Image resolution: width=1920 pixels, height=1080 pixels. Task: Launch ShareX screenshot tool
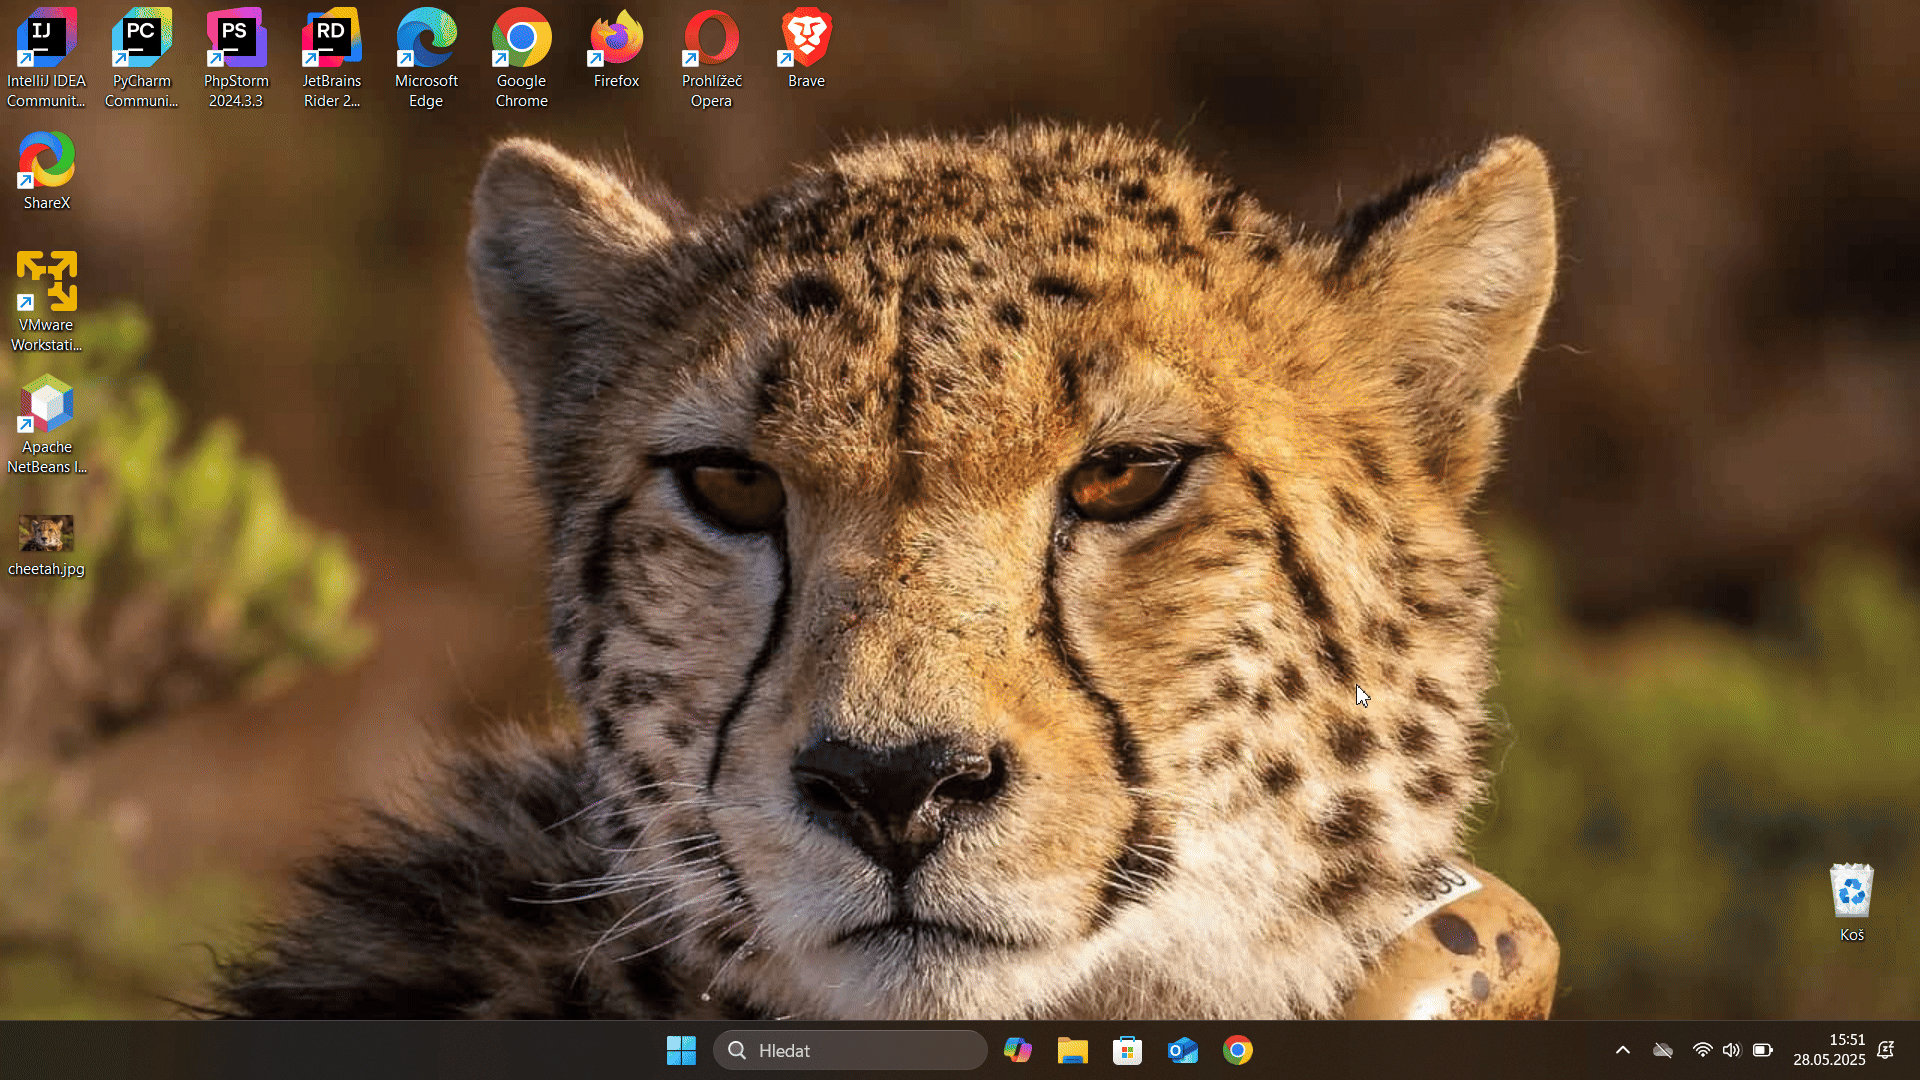(x=46, y=160)
